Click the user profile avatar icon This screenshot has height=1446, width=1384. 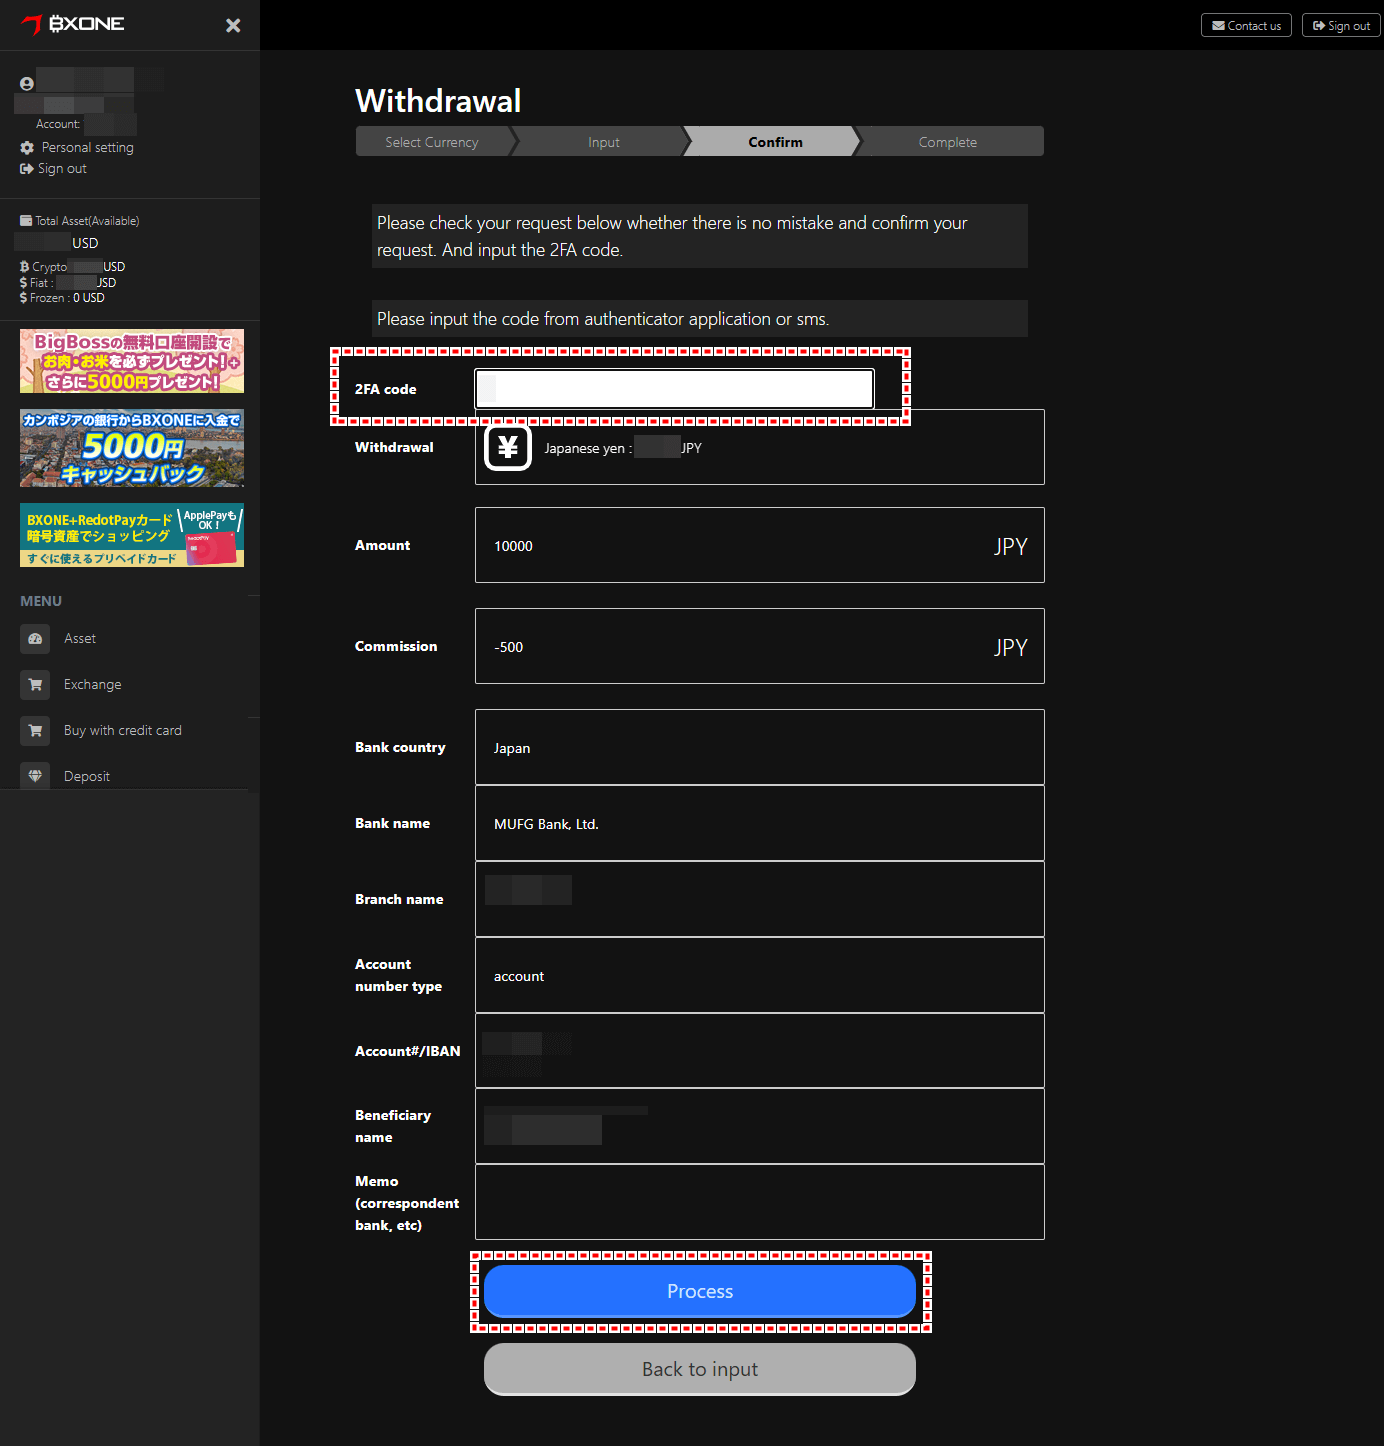(x=27, y=84)
